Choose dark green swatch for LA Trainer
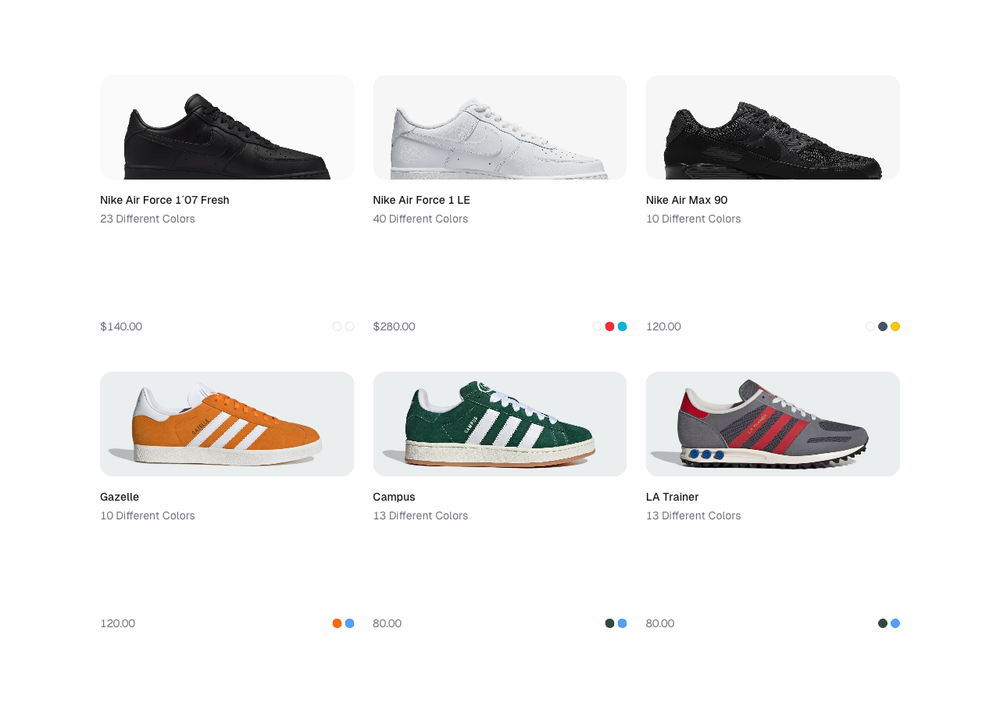Screen dimensions: 1000x706 pyautogui.click(x=883, y=624)
